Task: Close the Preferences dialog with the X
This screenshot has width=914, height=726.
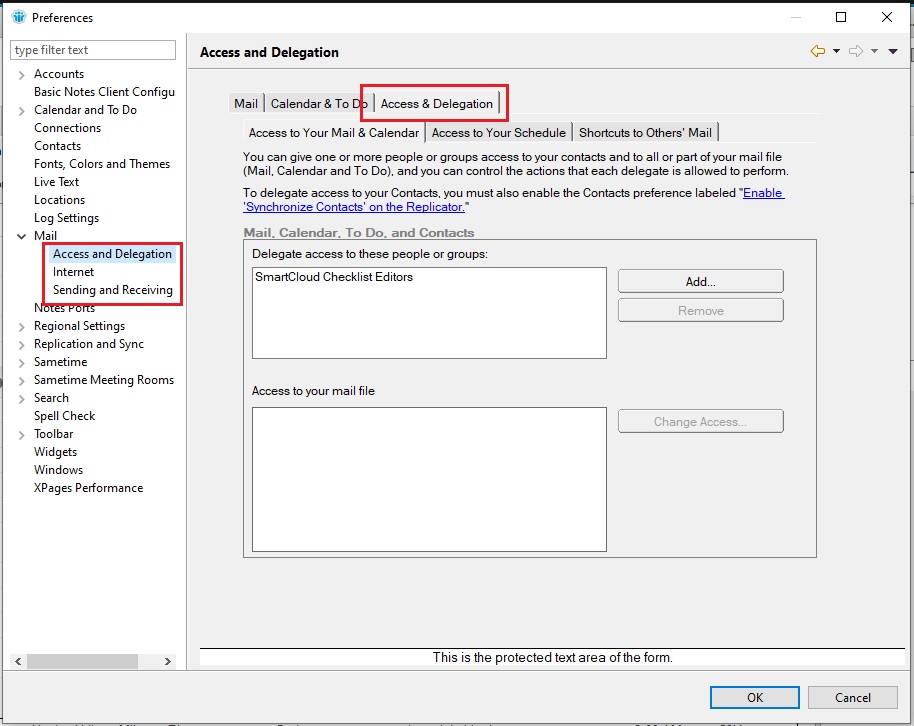Action: pyautogui.click(x=887, y=17)
